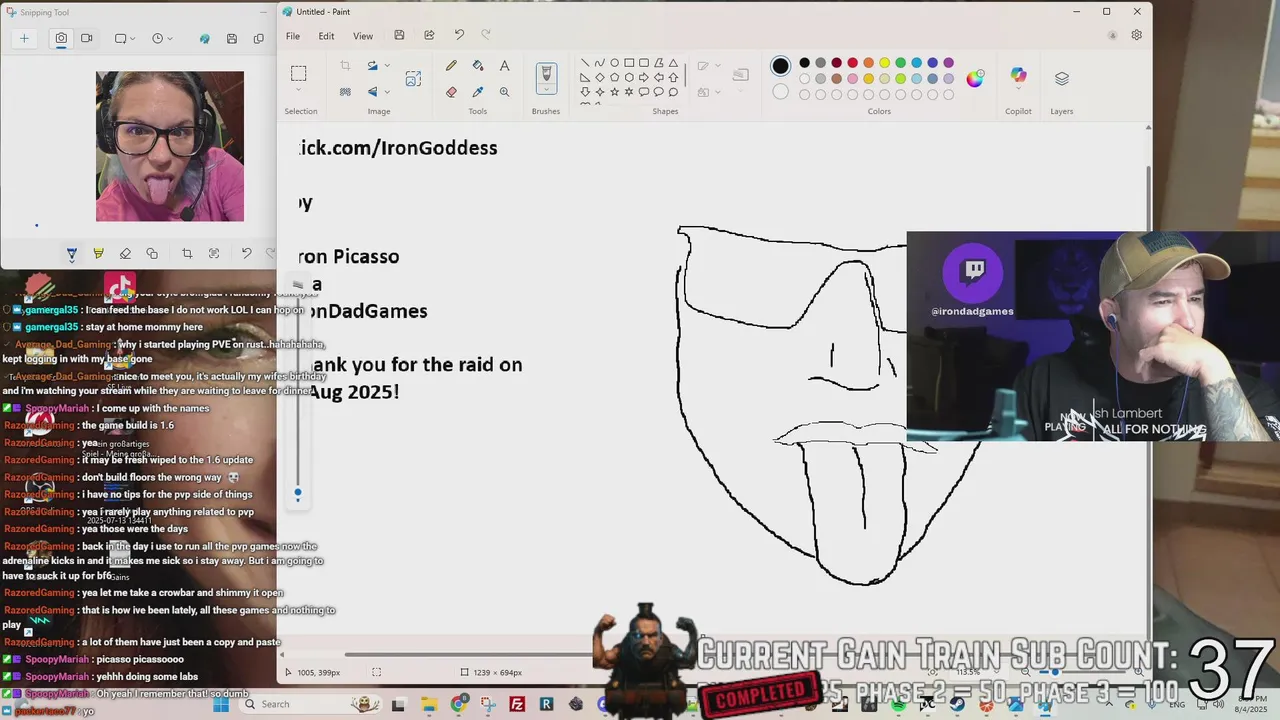Open the Edit menu in Paint
The height and width of the screenshot is (720, 1280).
[327, 36]
